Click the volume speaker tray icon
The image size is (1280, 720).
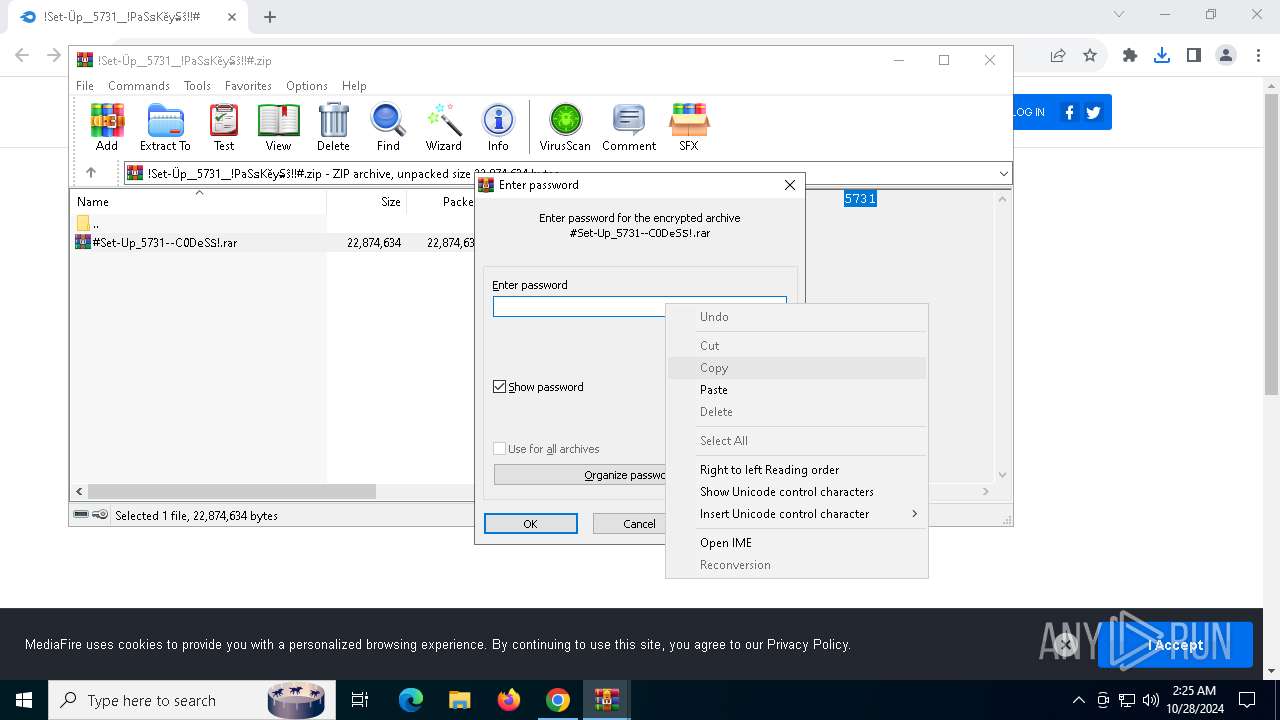1151,700
